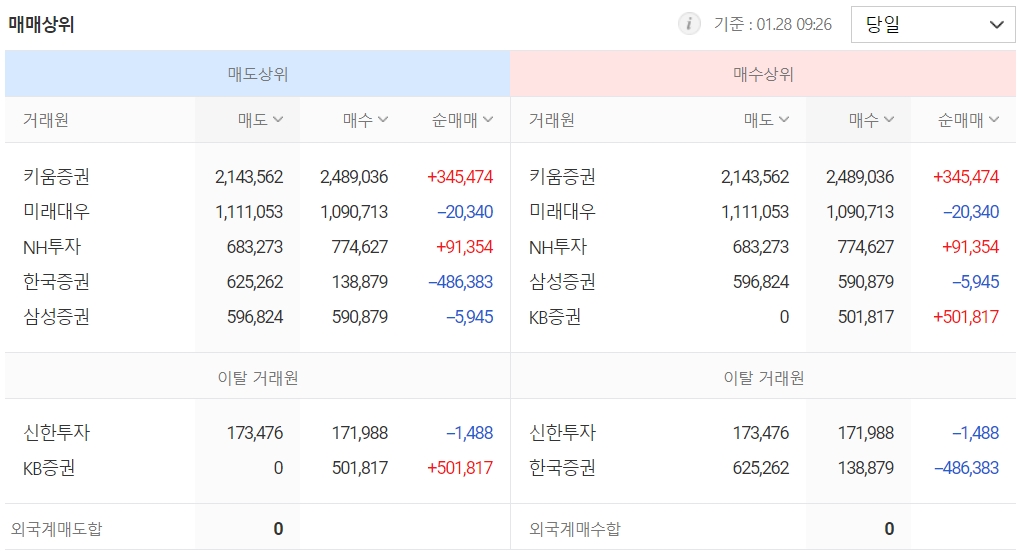Click KB증권 in 매수상위 top five

coord(554,317)
